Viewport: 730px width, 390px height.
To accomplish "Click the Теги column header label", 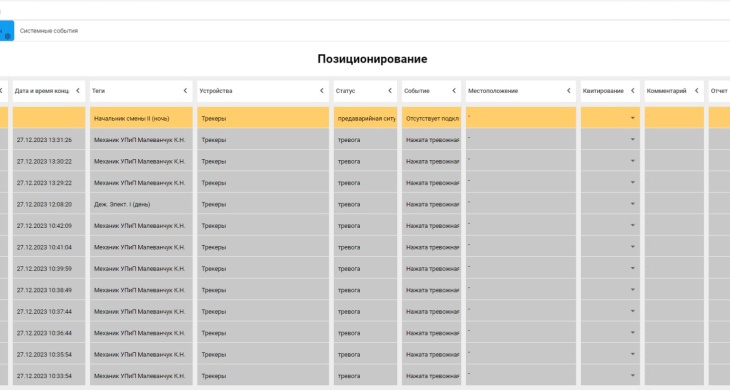I will pos(98,91).
